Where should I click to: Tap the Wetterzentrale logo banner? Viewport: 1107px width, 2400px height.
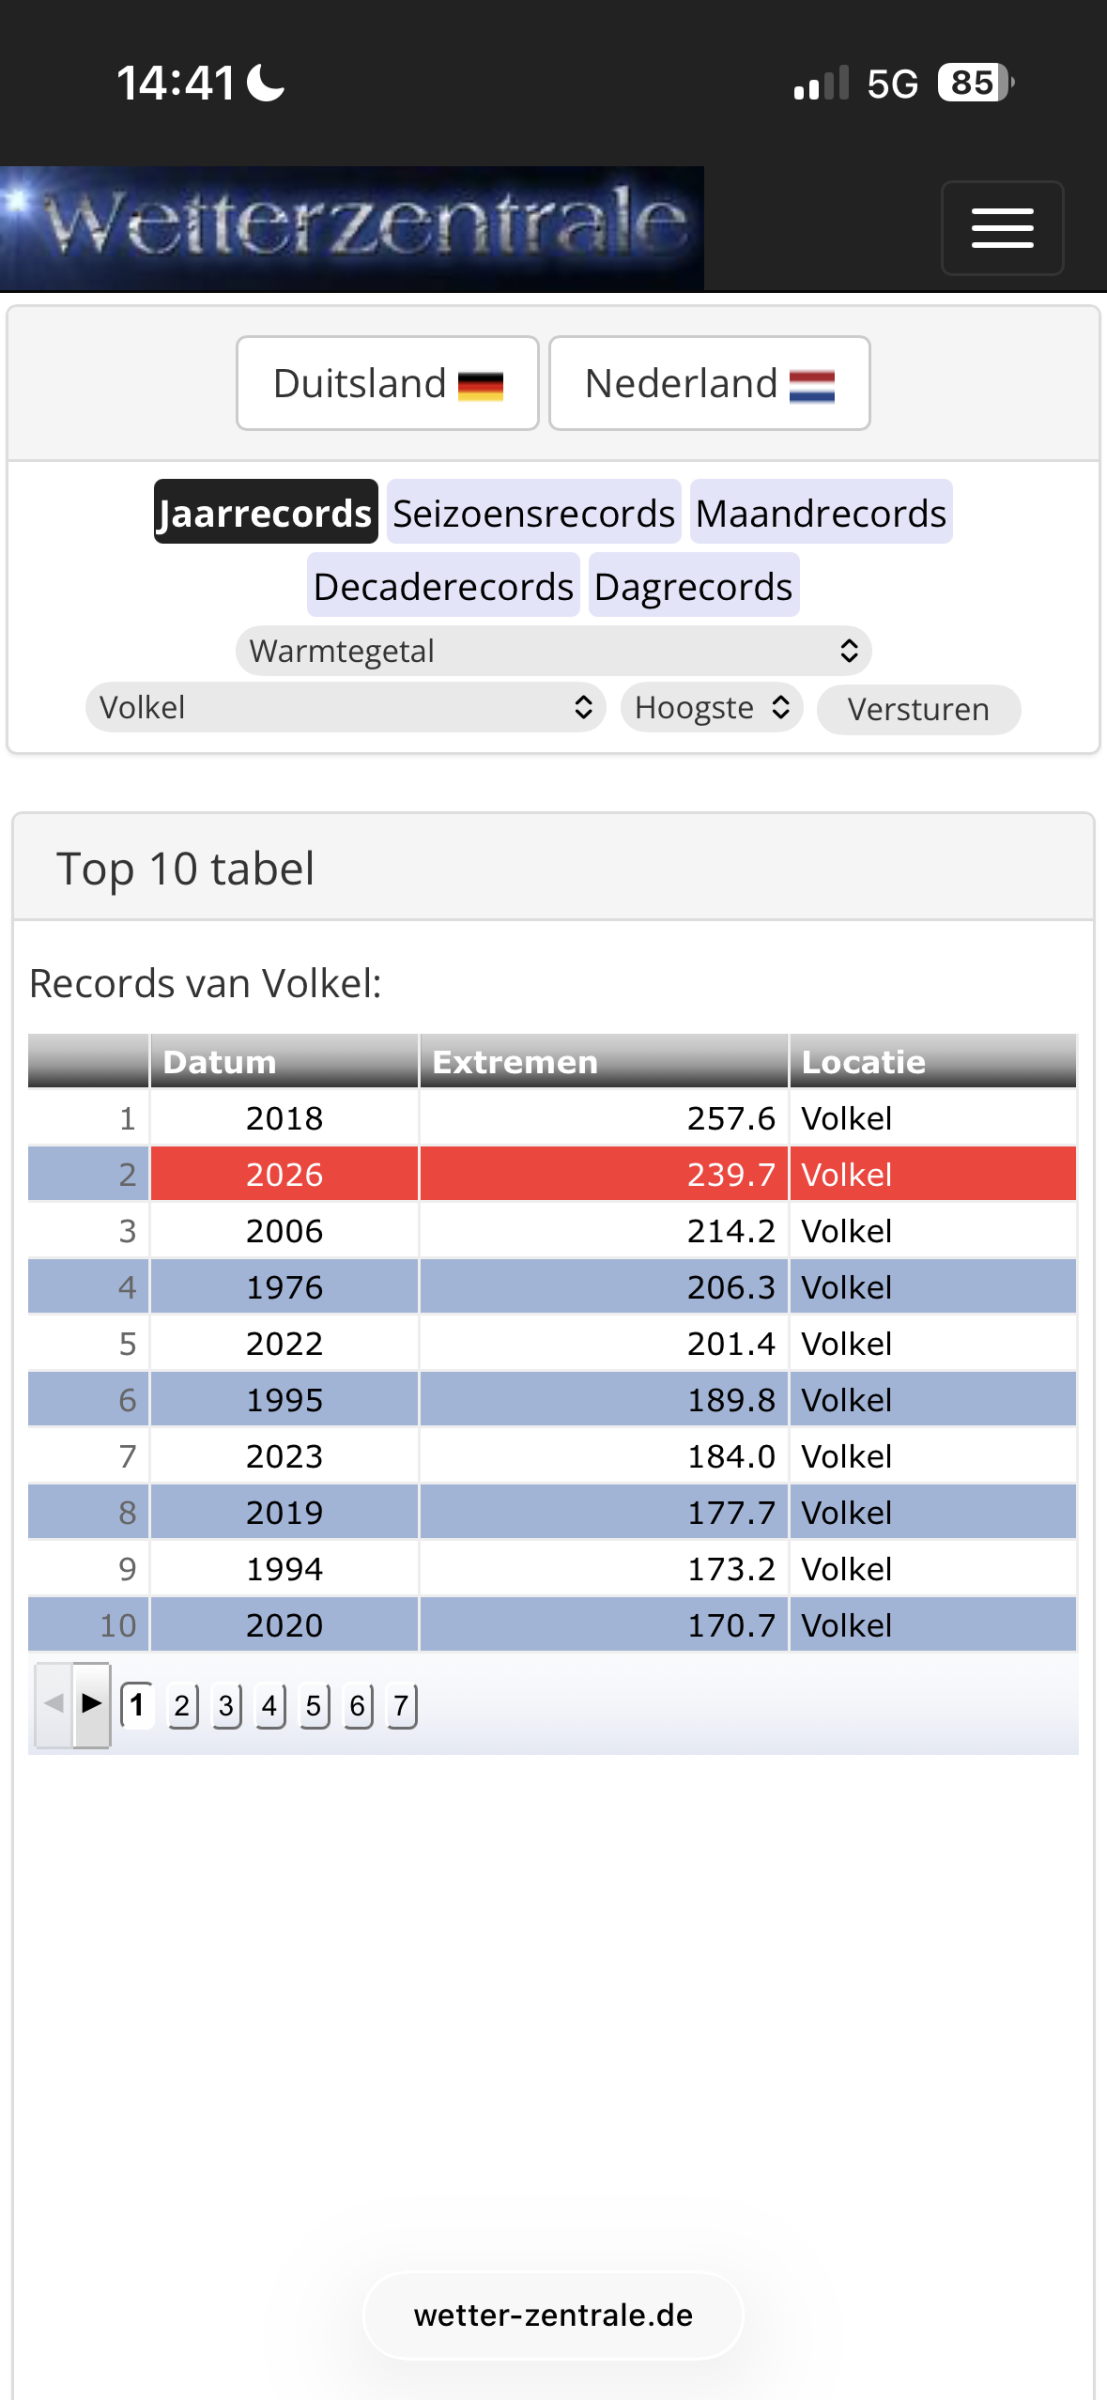point(352,228)
